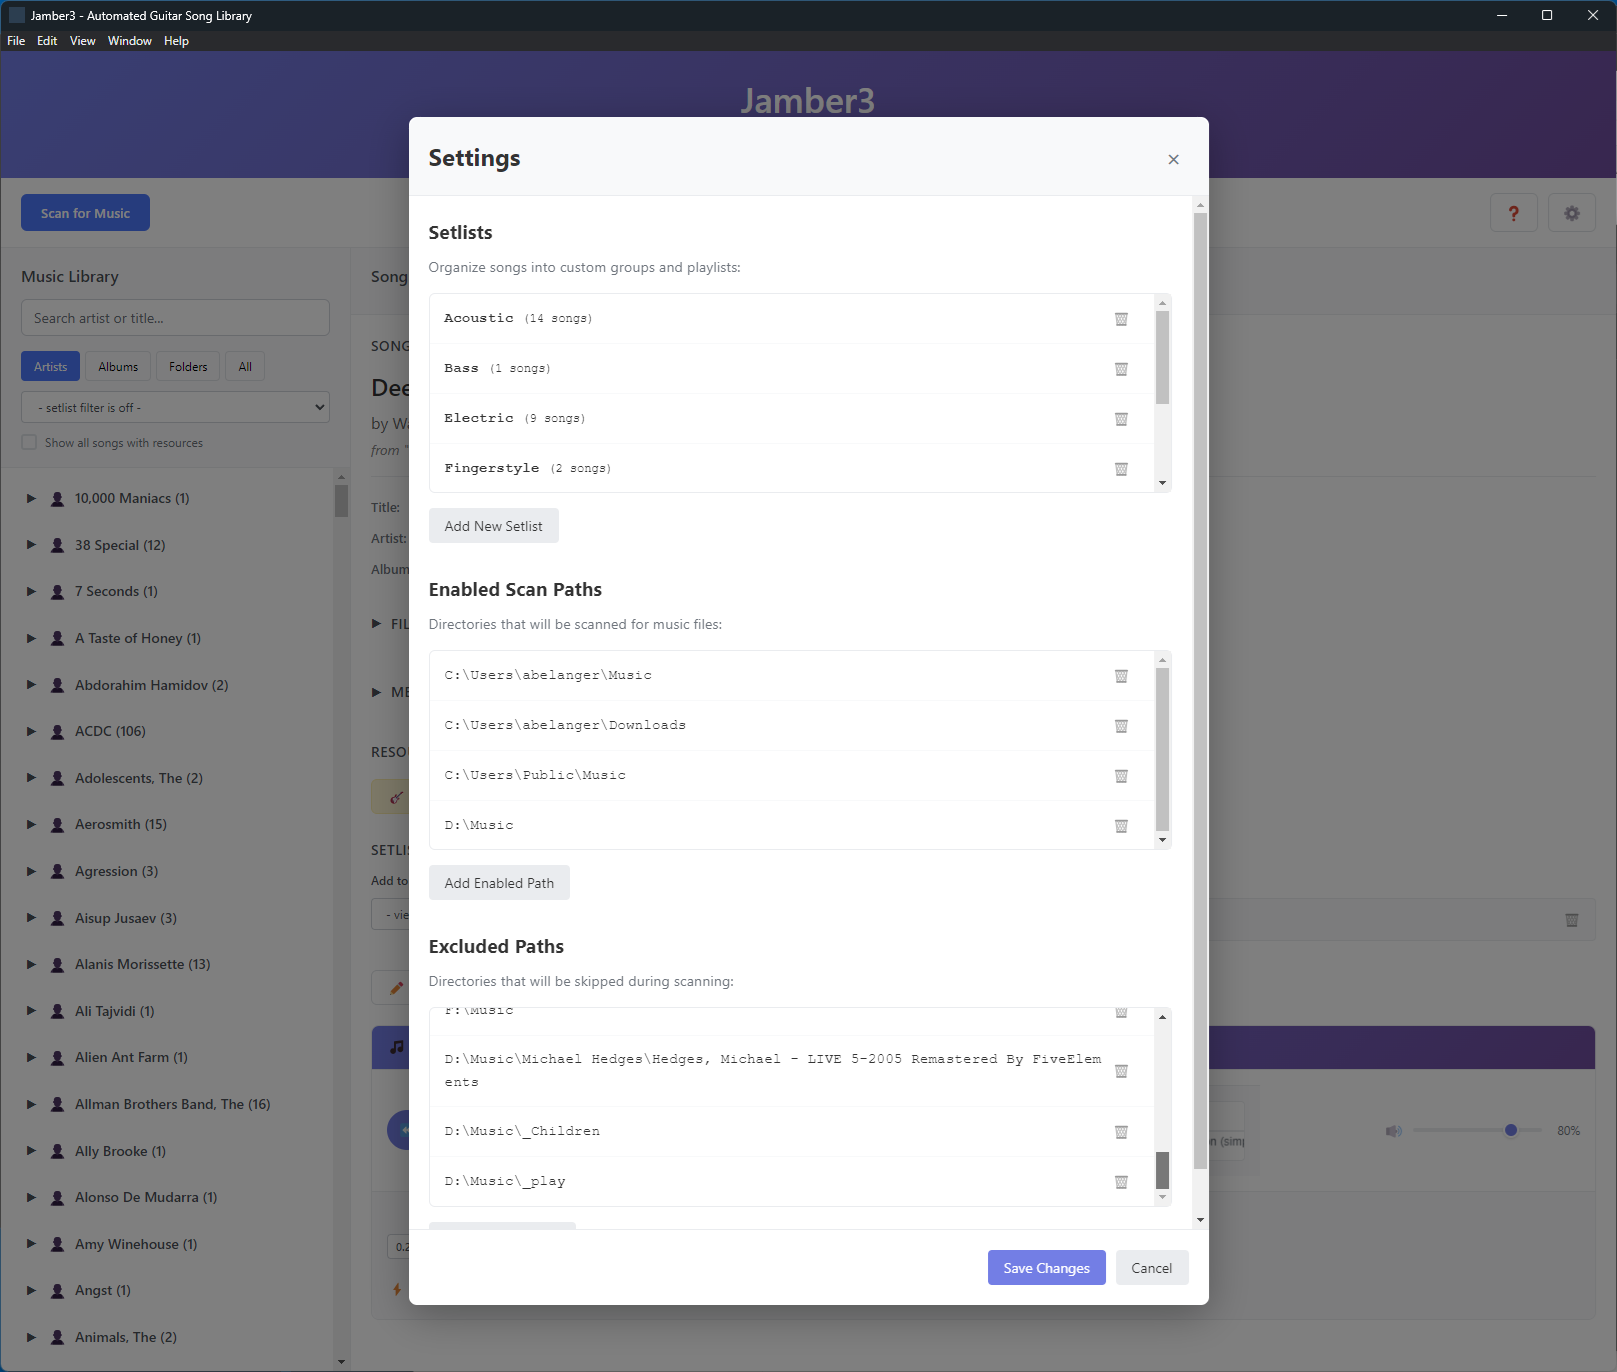
Task: Select the Animals, The (2) artist row
Action: pos(166,1337)
